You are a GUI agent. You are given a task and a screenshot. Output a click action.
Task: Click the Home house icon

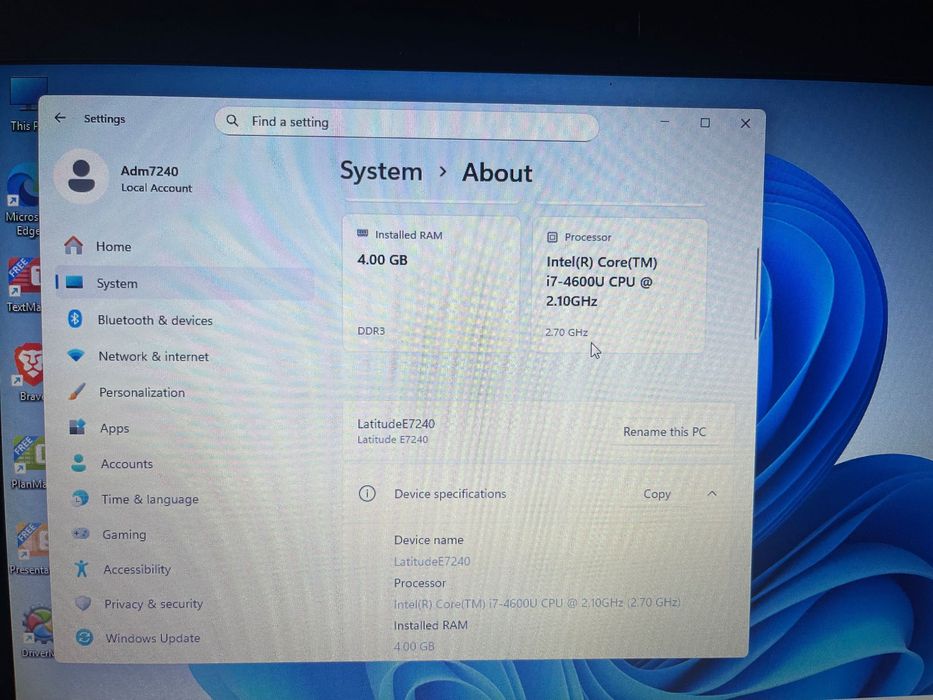point(74,245)
